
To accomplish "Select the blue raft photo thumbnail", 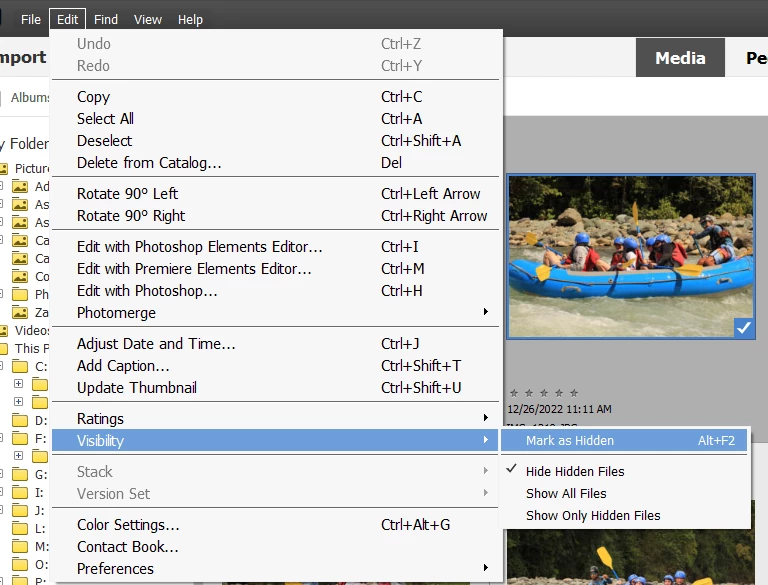I will 631,256.
